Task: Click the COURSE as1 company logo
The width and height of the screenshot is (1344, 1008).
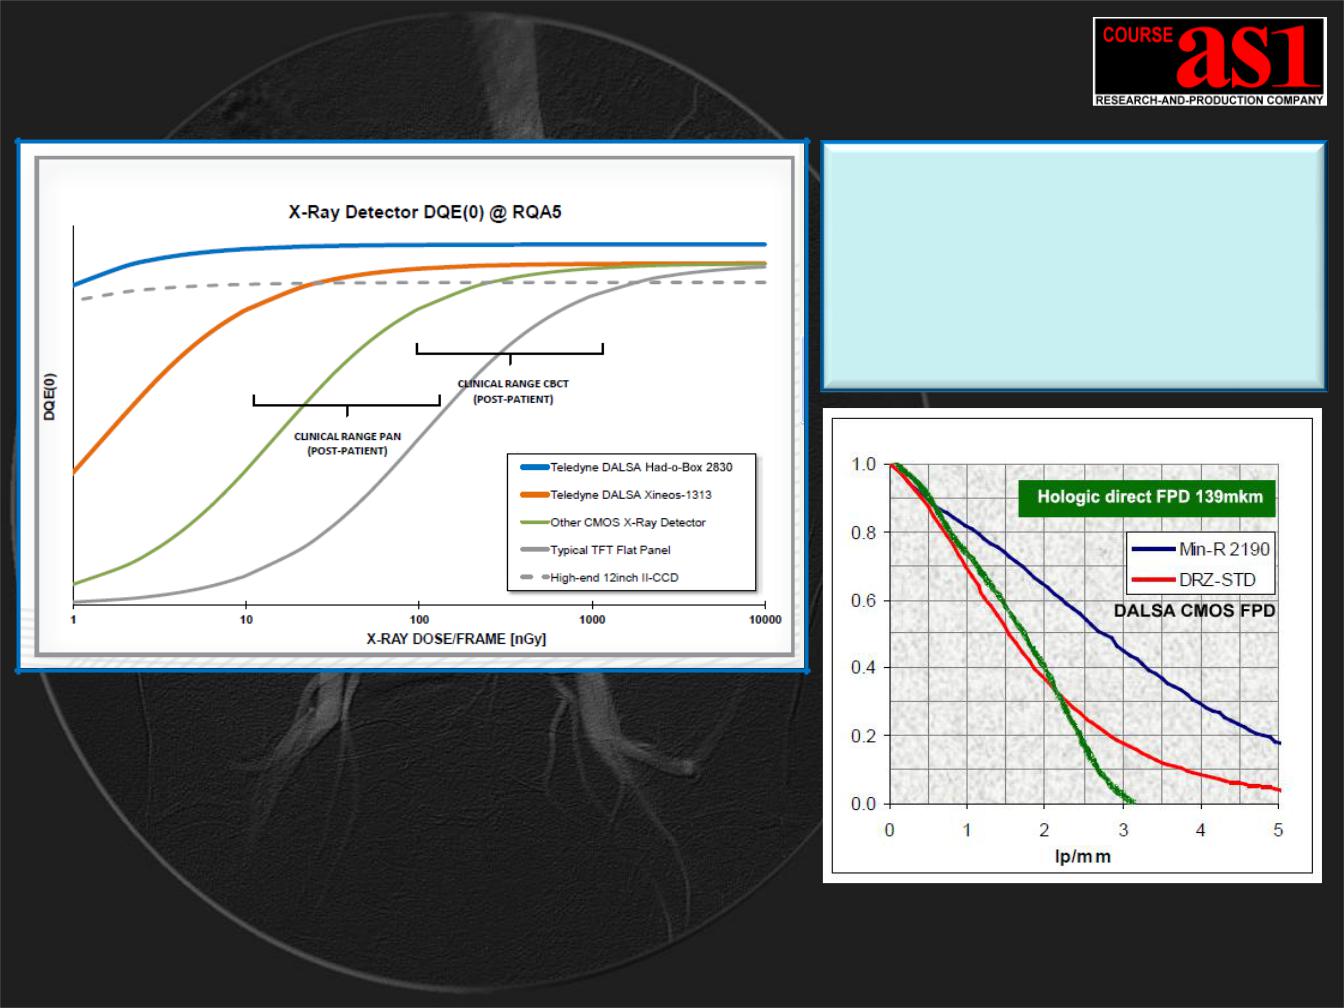Action: [1210, 61]
